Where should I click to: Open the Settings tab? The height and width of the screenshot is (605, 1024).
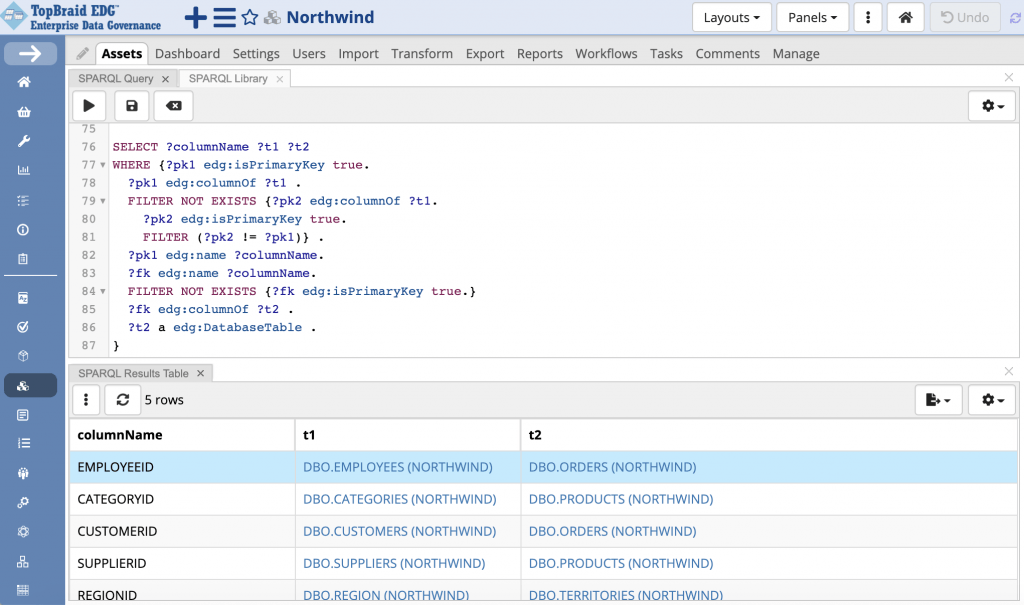(256, 54)
